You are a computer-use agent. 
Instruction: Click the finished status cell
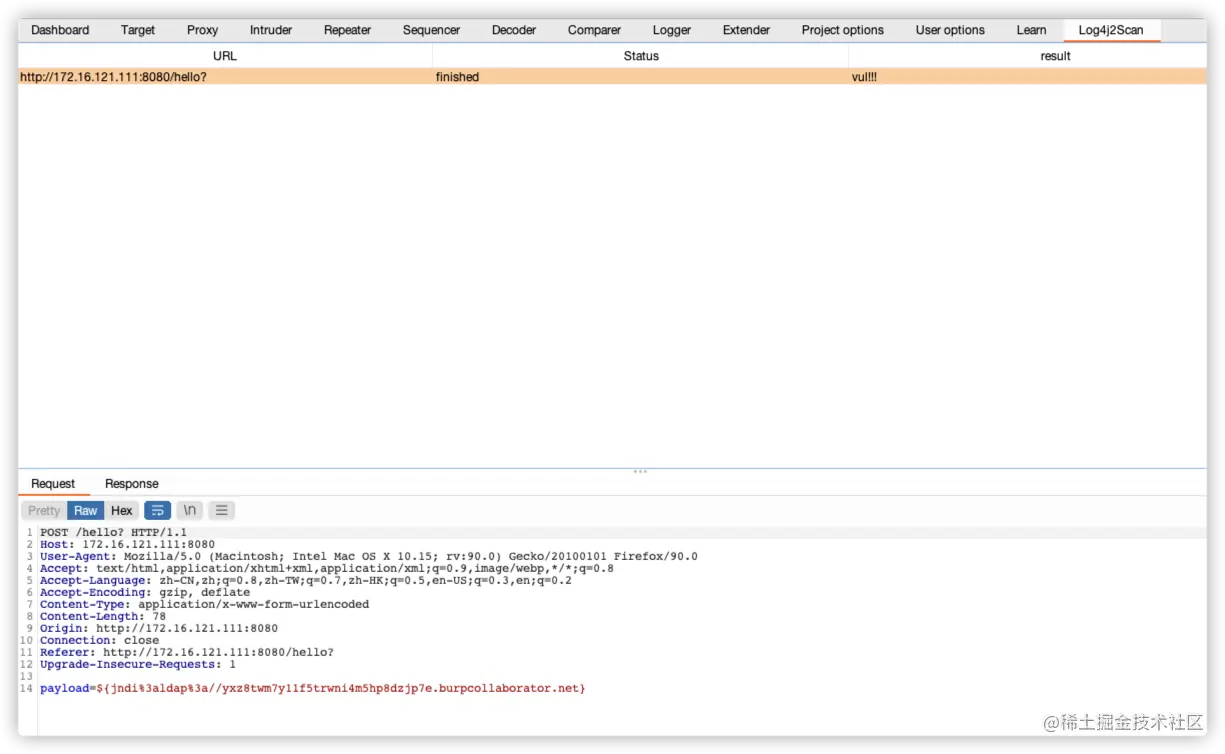click(641, 77)
